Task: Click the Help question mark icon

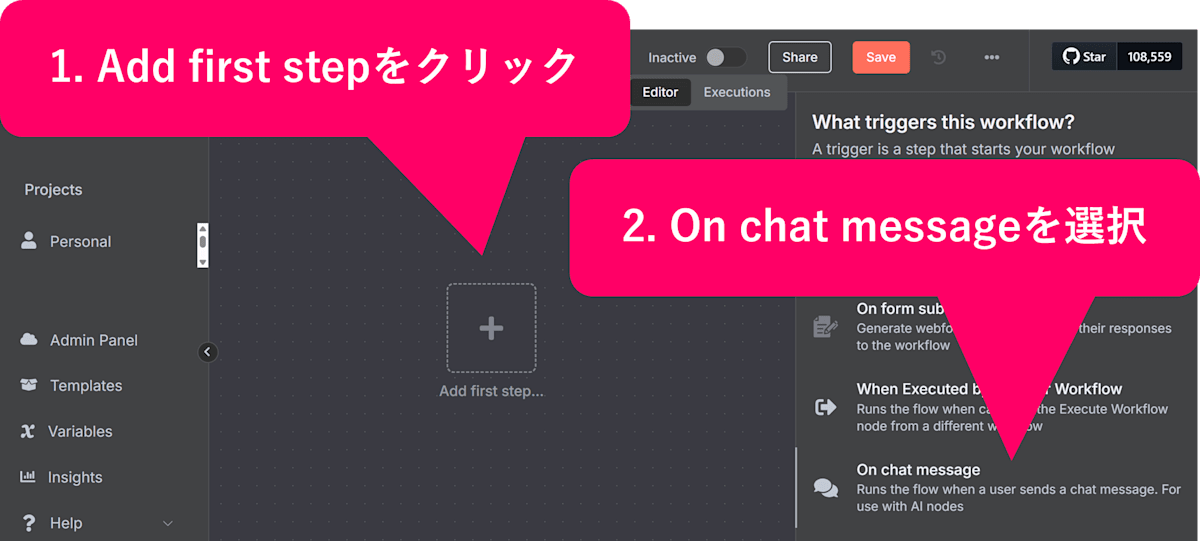Action: 28,523
